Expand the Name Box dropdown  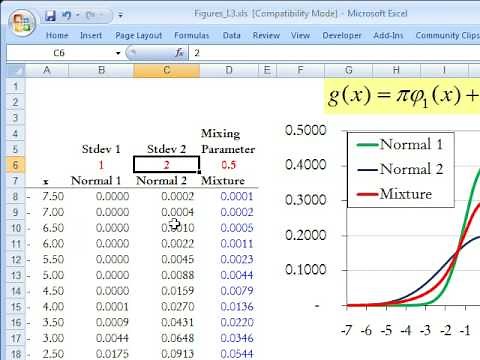pyautogui.click(x=118, y=53)
